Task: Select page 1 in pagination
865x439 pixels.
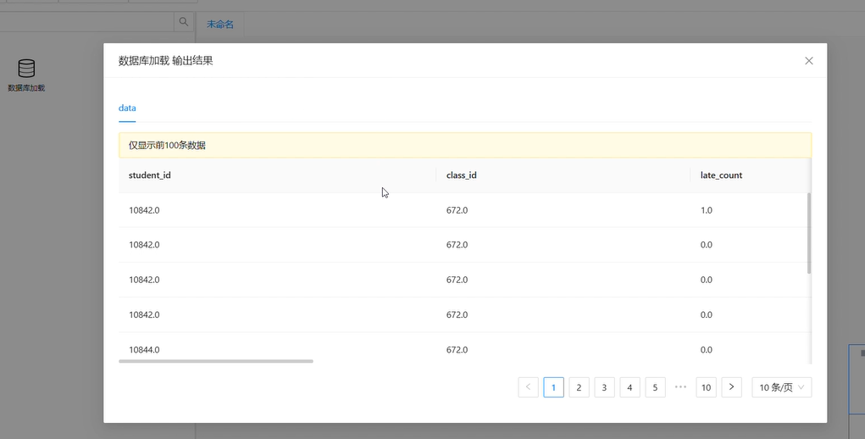Action: click(553, 387)
